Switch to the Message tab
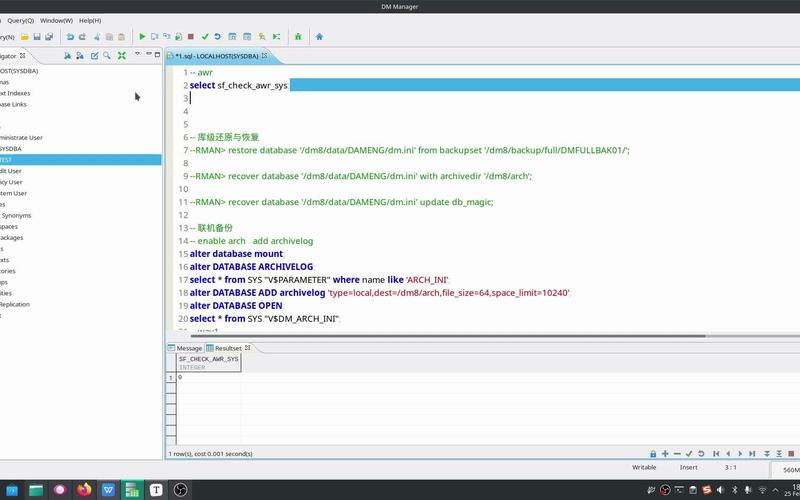Viewport: 800px width, 500px height. click(186, 348)
